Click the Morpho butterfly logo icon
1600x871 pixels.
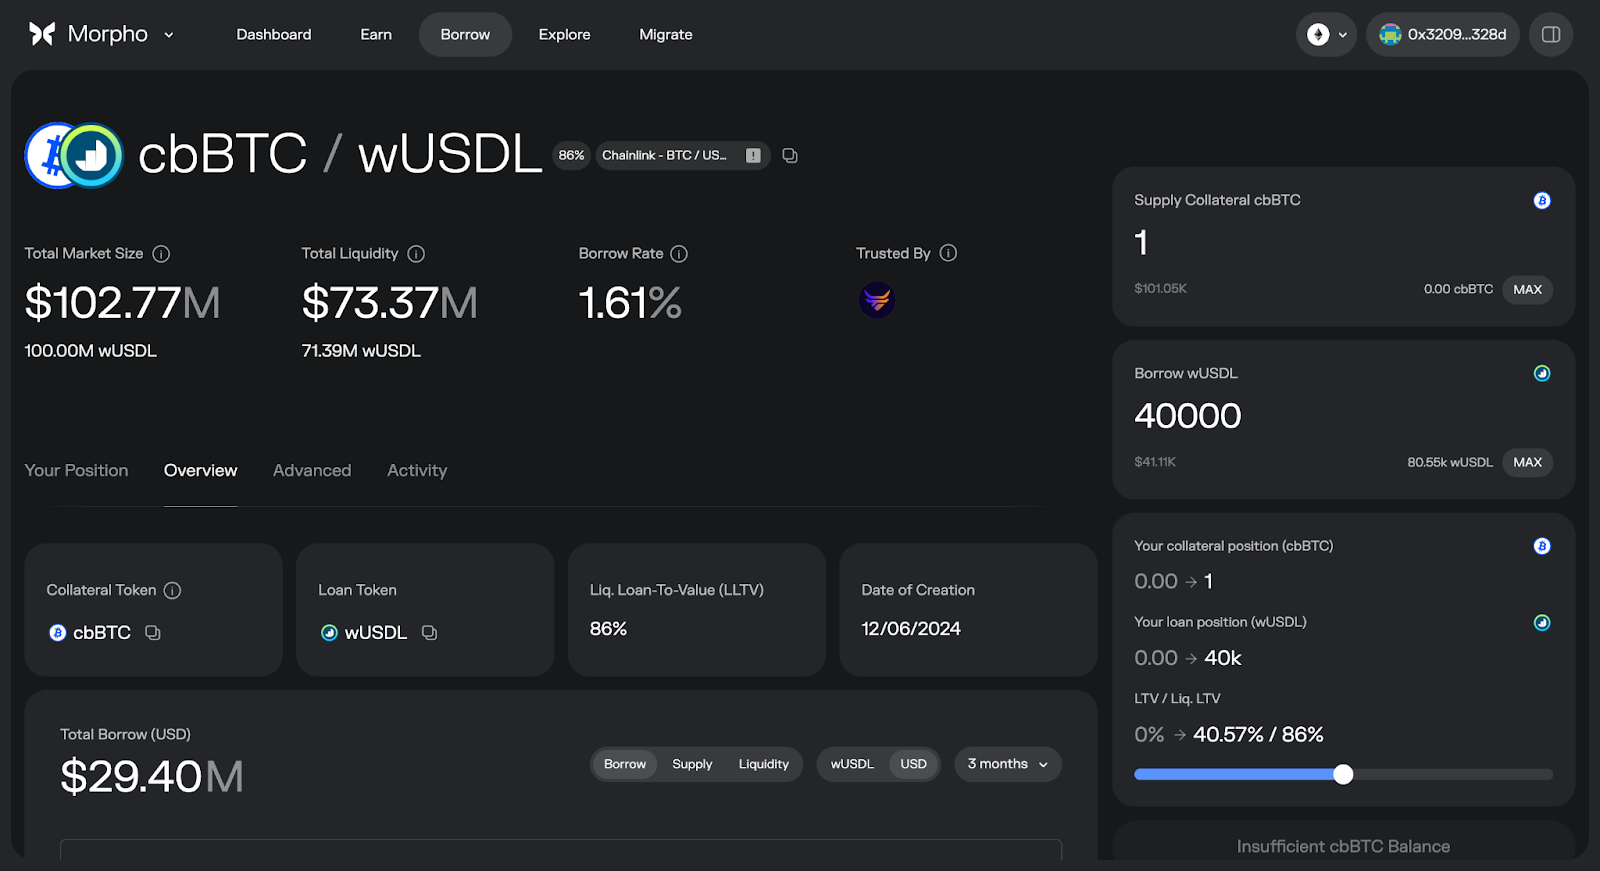tap(42, 34)
